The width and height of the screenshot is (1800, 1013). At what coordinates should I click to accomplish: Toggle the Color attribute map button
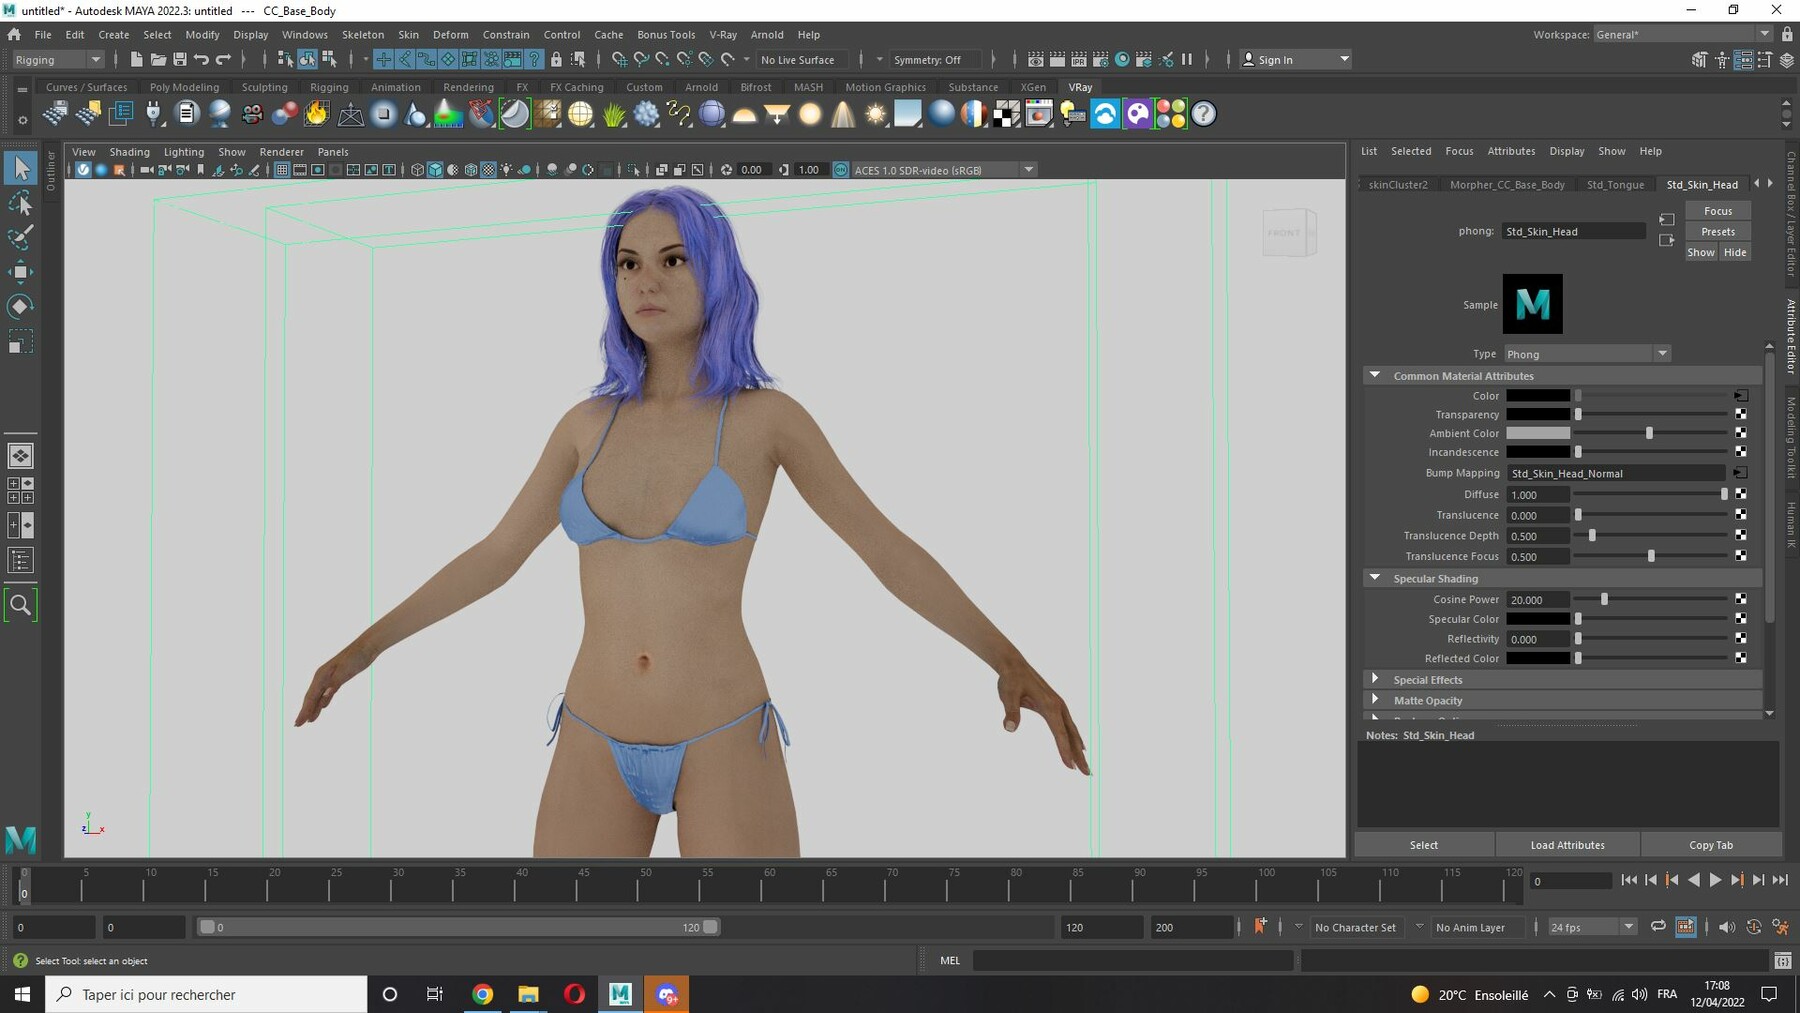click(1741, 395)
